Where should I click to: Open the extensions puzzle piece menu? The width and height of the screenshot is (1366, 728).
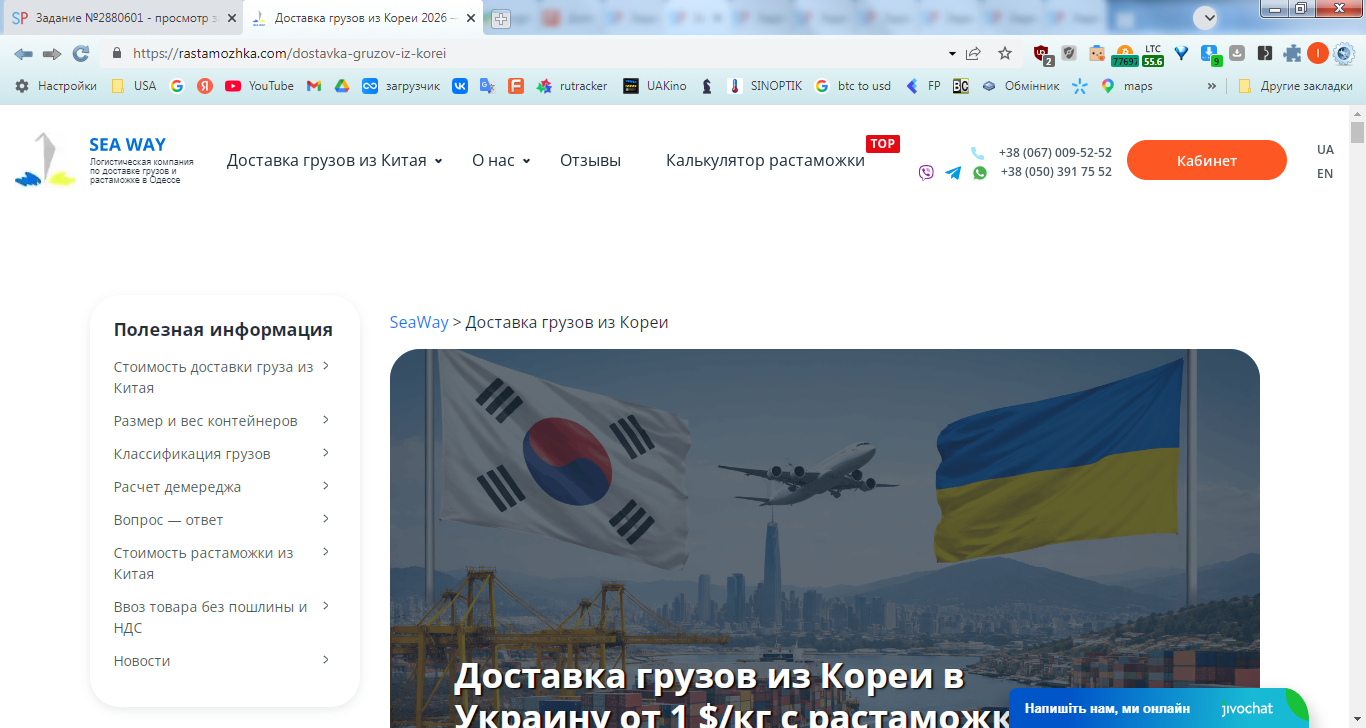(x=1293, y=53)
